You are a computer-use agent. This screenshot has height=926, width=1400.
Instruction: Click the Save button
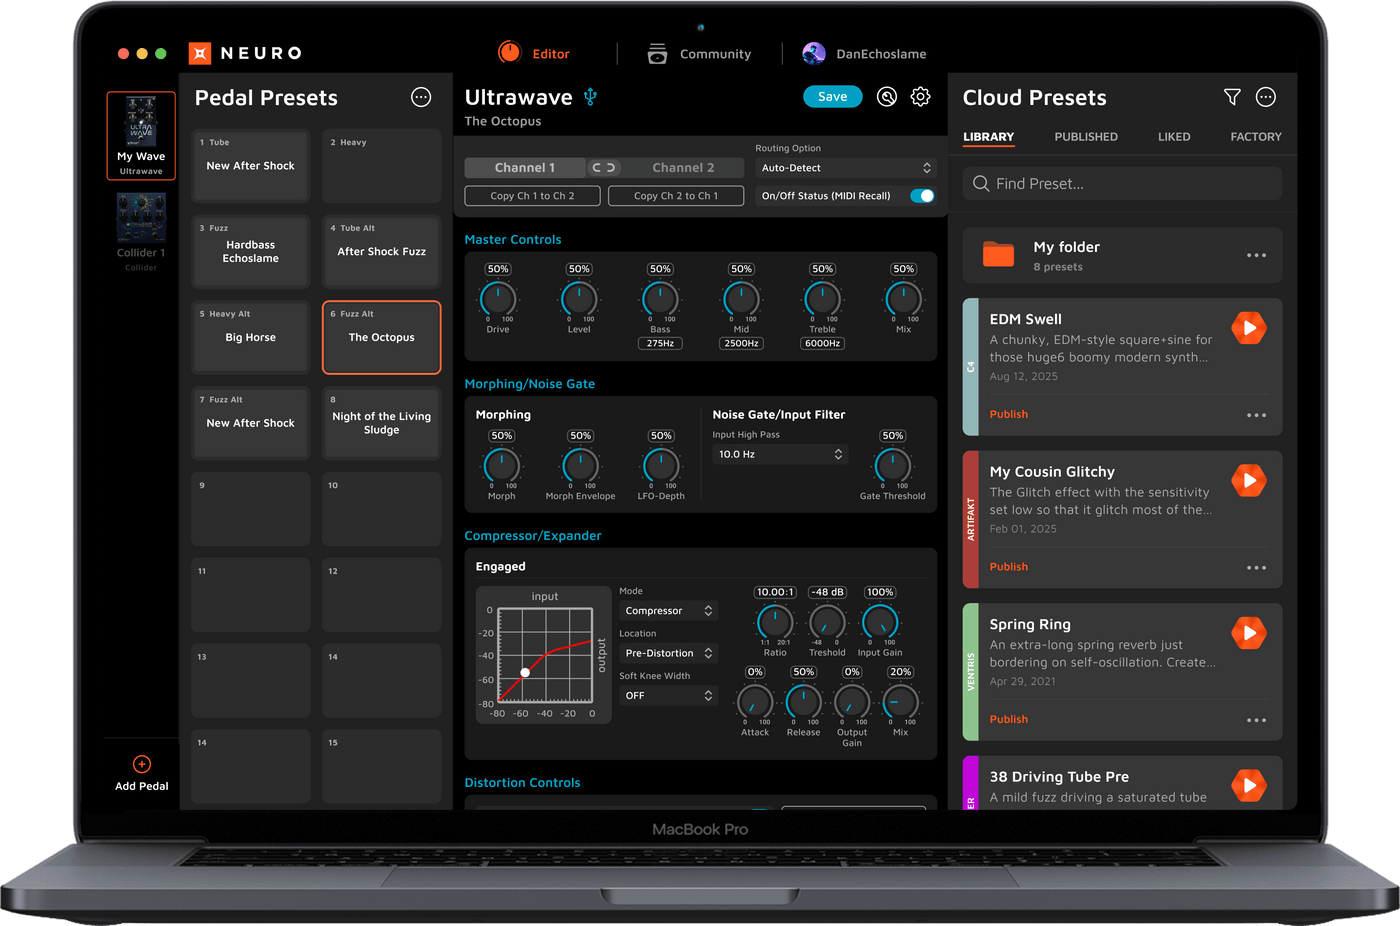[833, 96]
